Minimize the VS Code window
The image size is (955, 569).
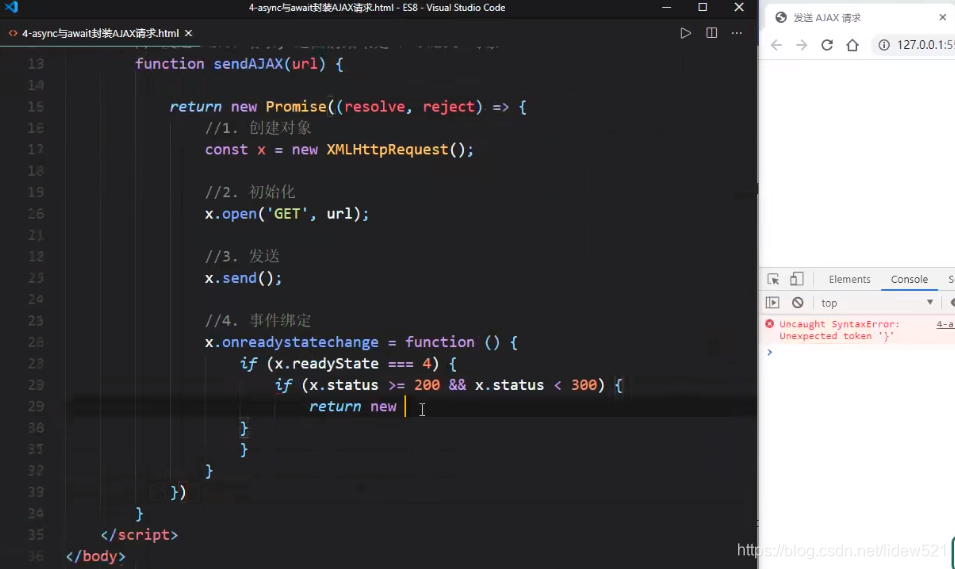pyautogui.click(x=666, y=7)
